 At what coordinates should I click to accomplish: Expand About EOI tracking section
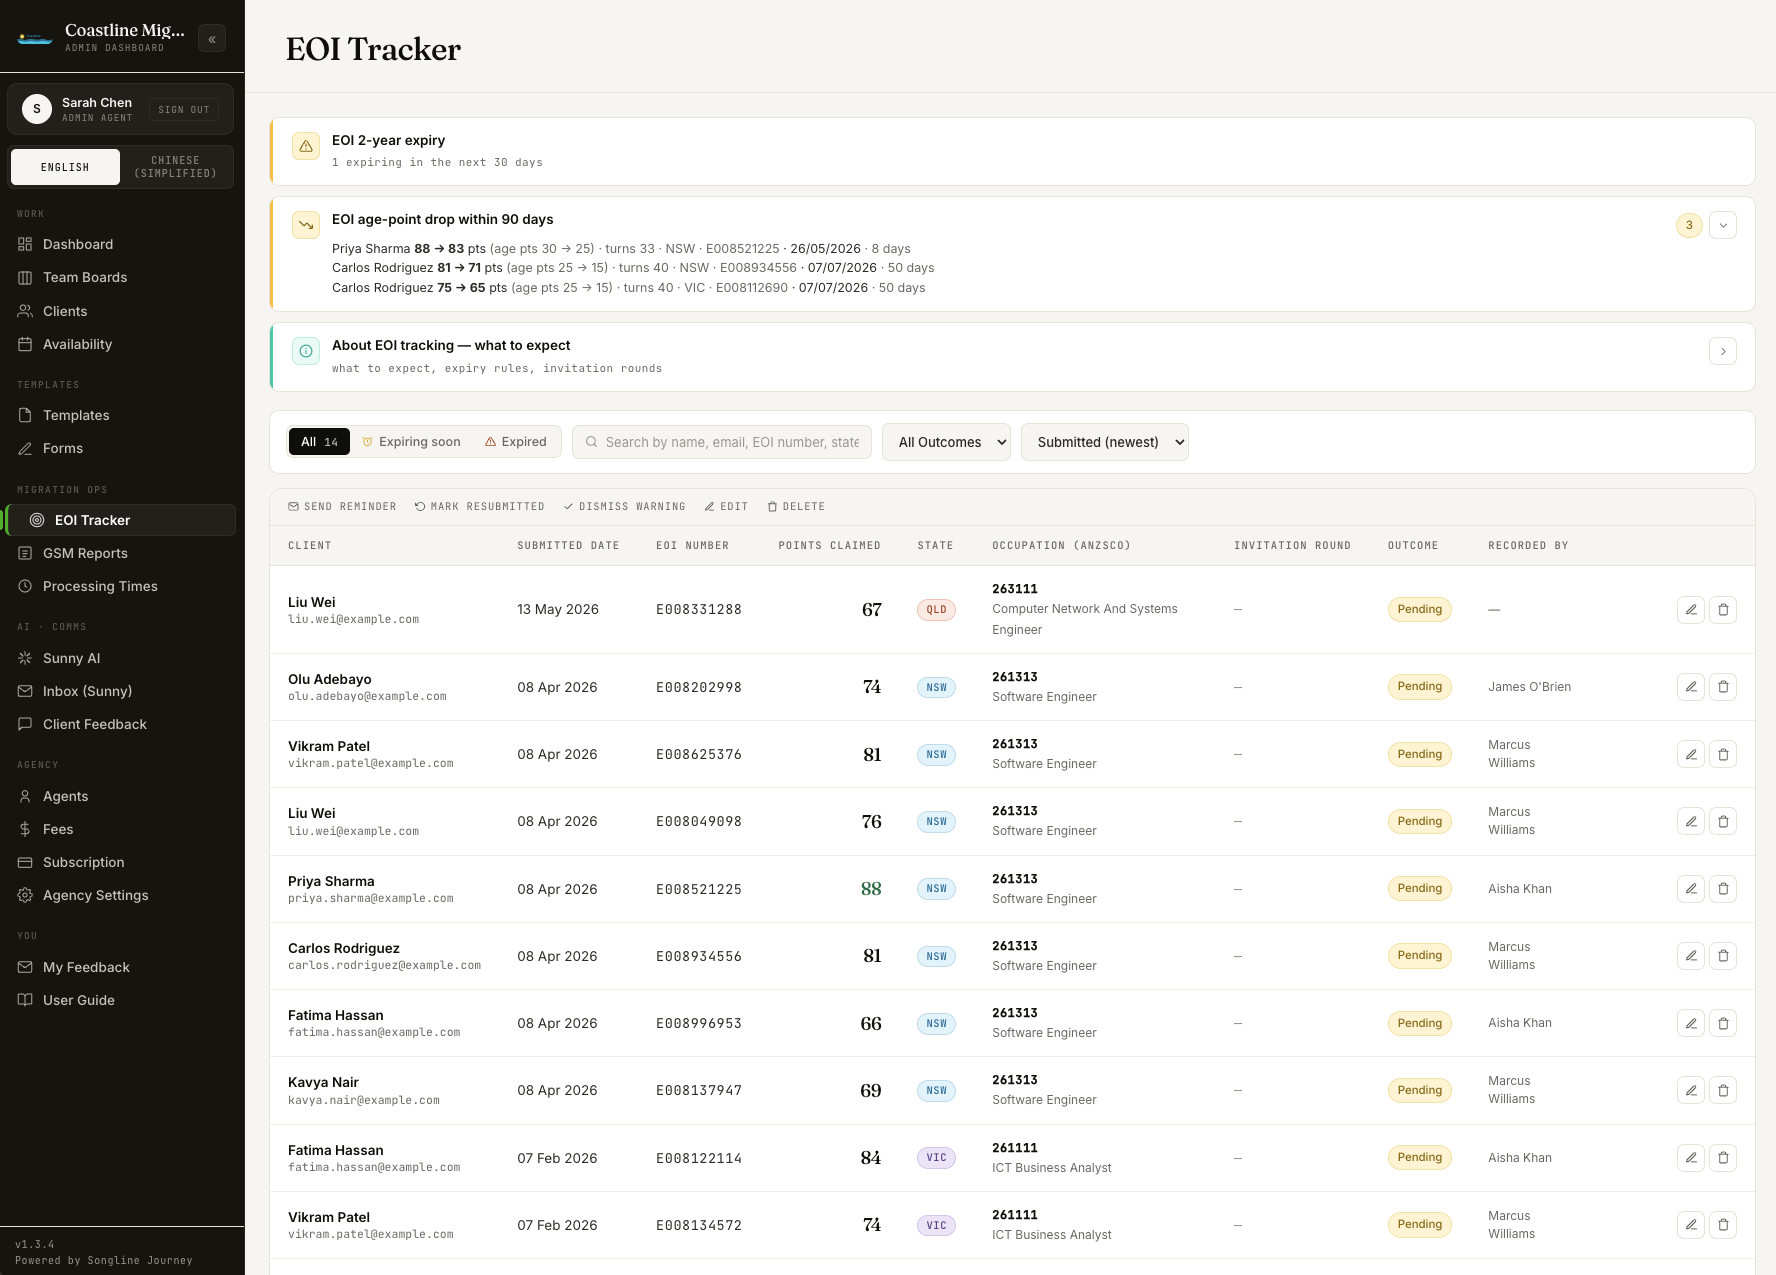click(x=1723, y=351)
